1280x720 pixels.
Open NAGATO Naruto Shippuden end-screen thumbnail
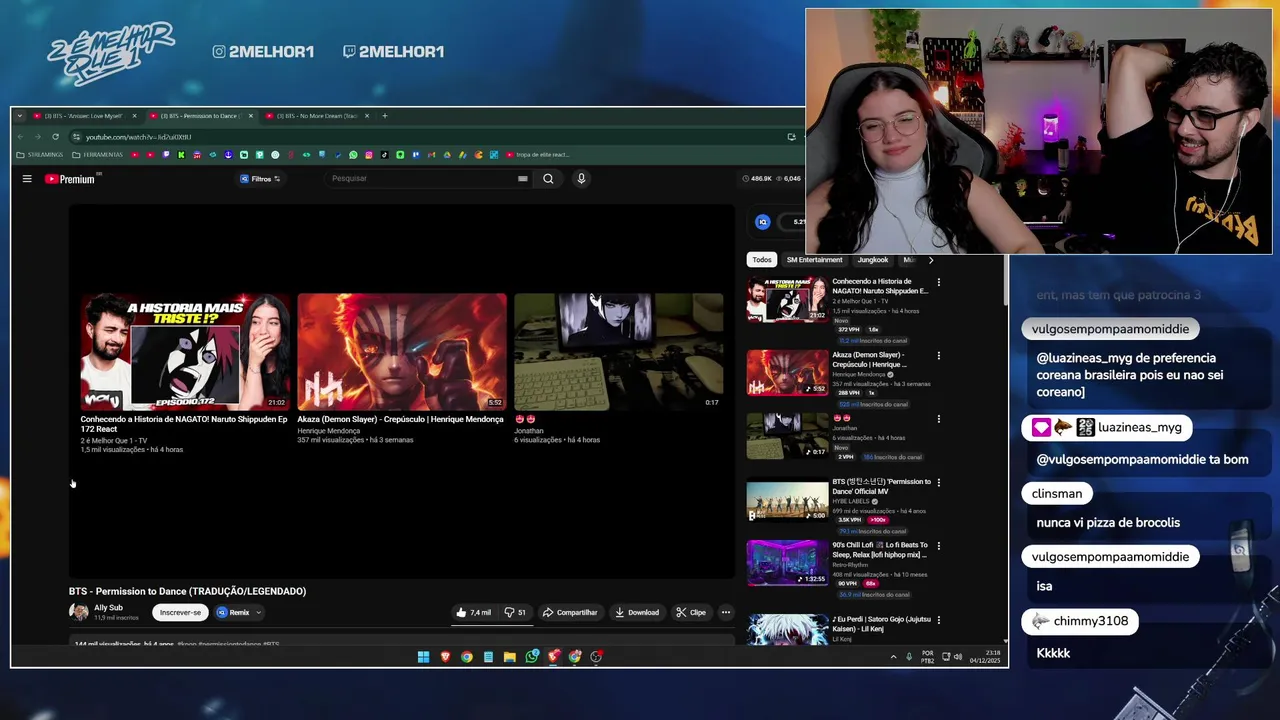(x=184, y=351)
